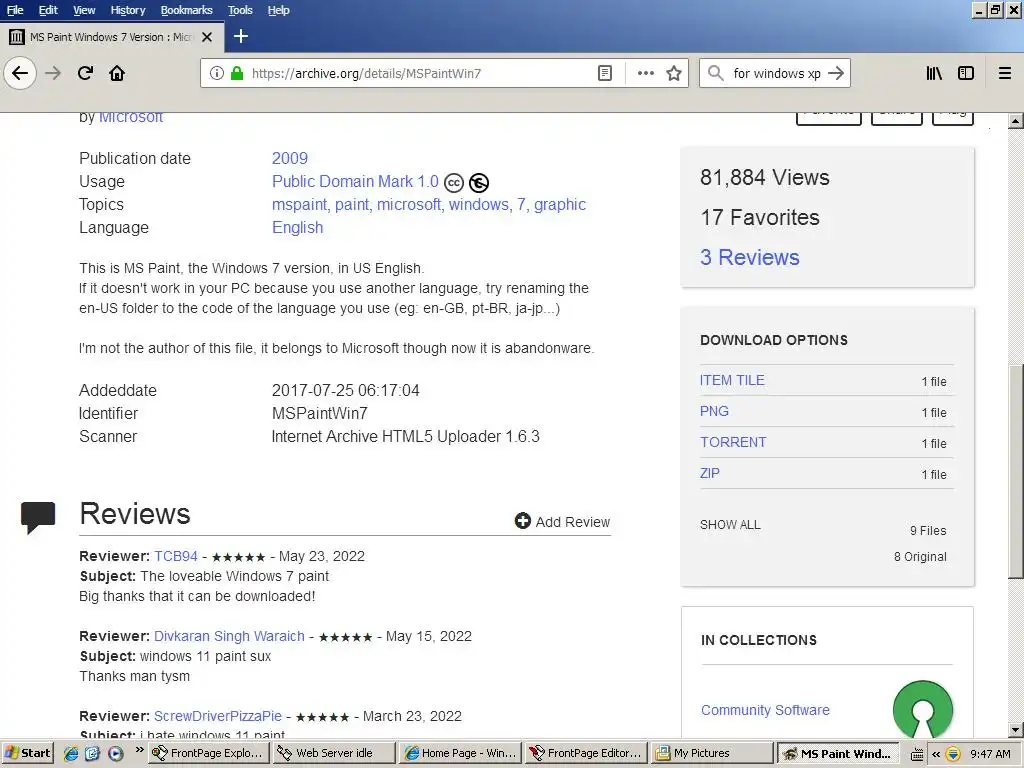Viewport: 1024px width, 768px height.
Task: Reload the current page
Action: click(86, 73)
